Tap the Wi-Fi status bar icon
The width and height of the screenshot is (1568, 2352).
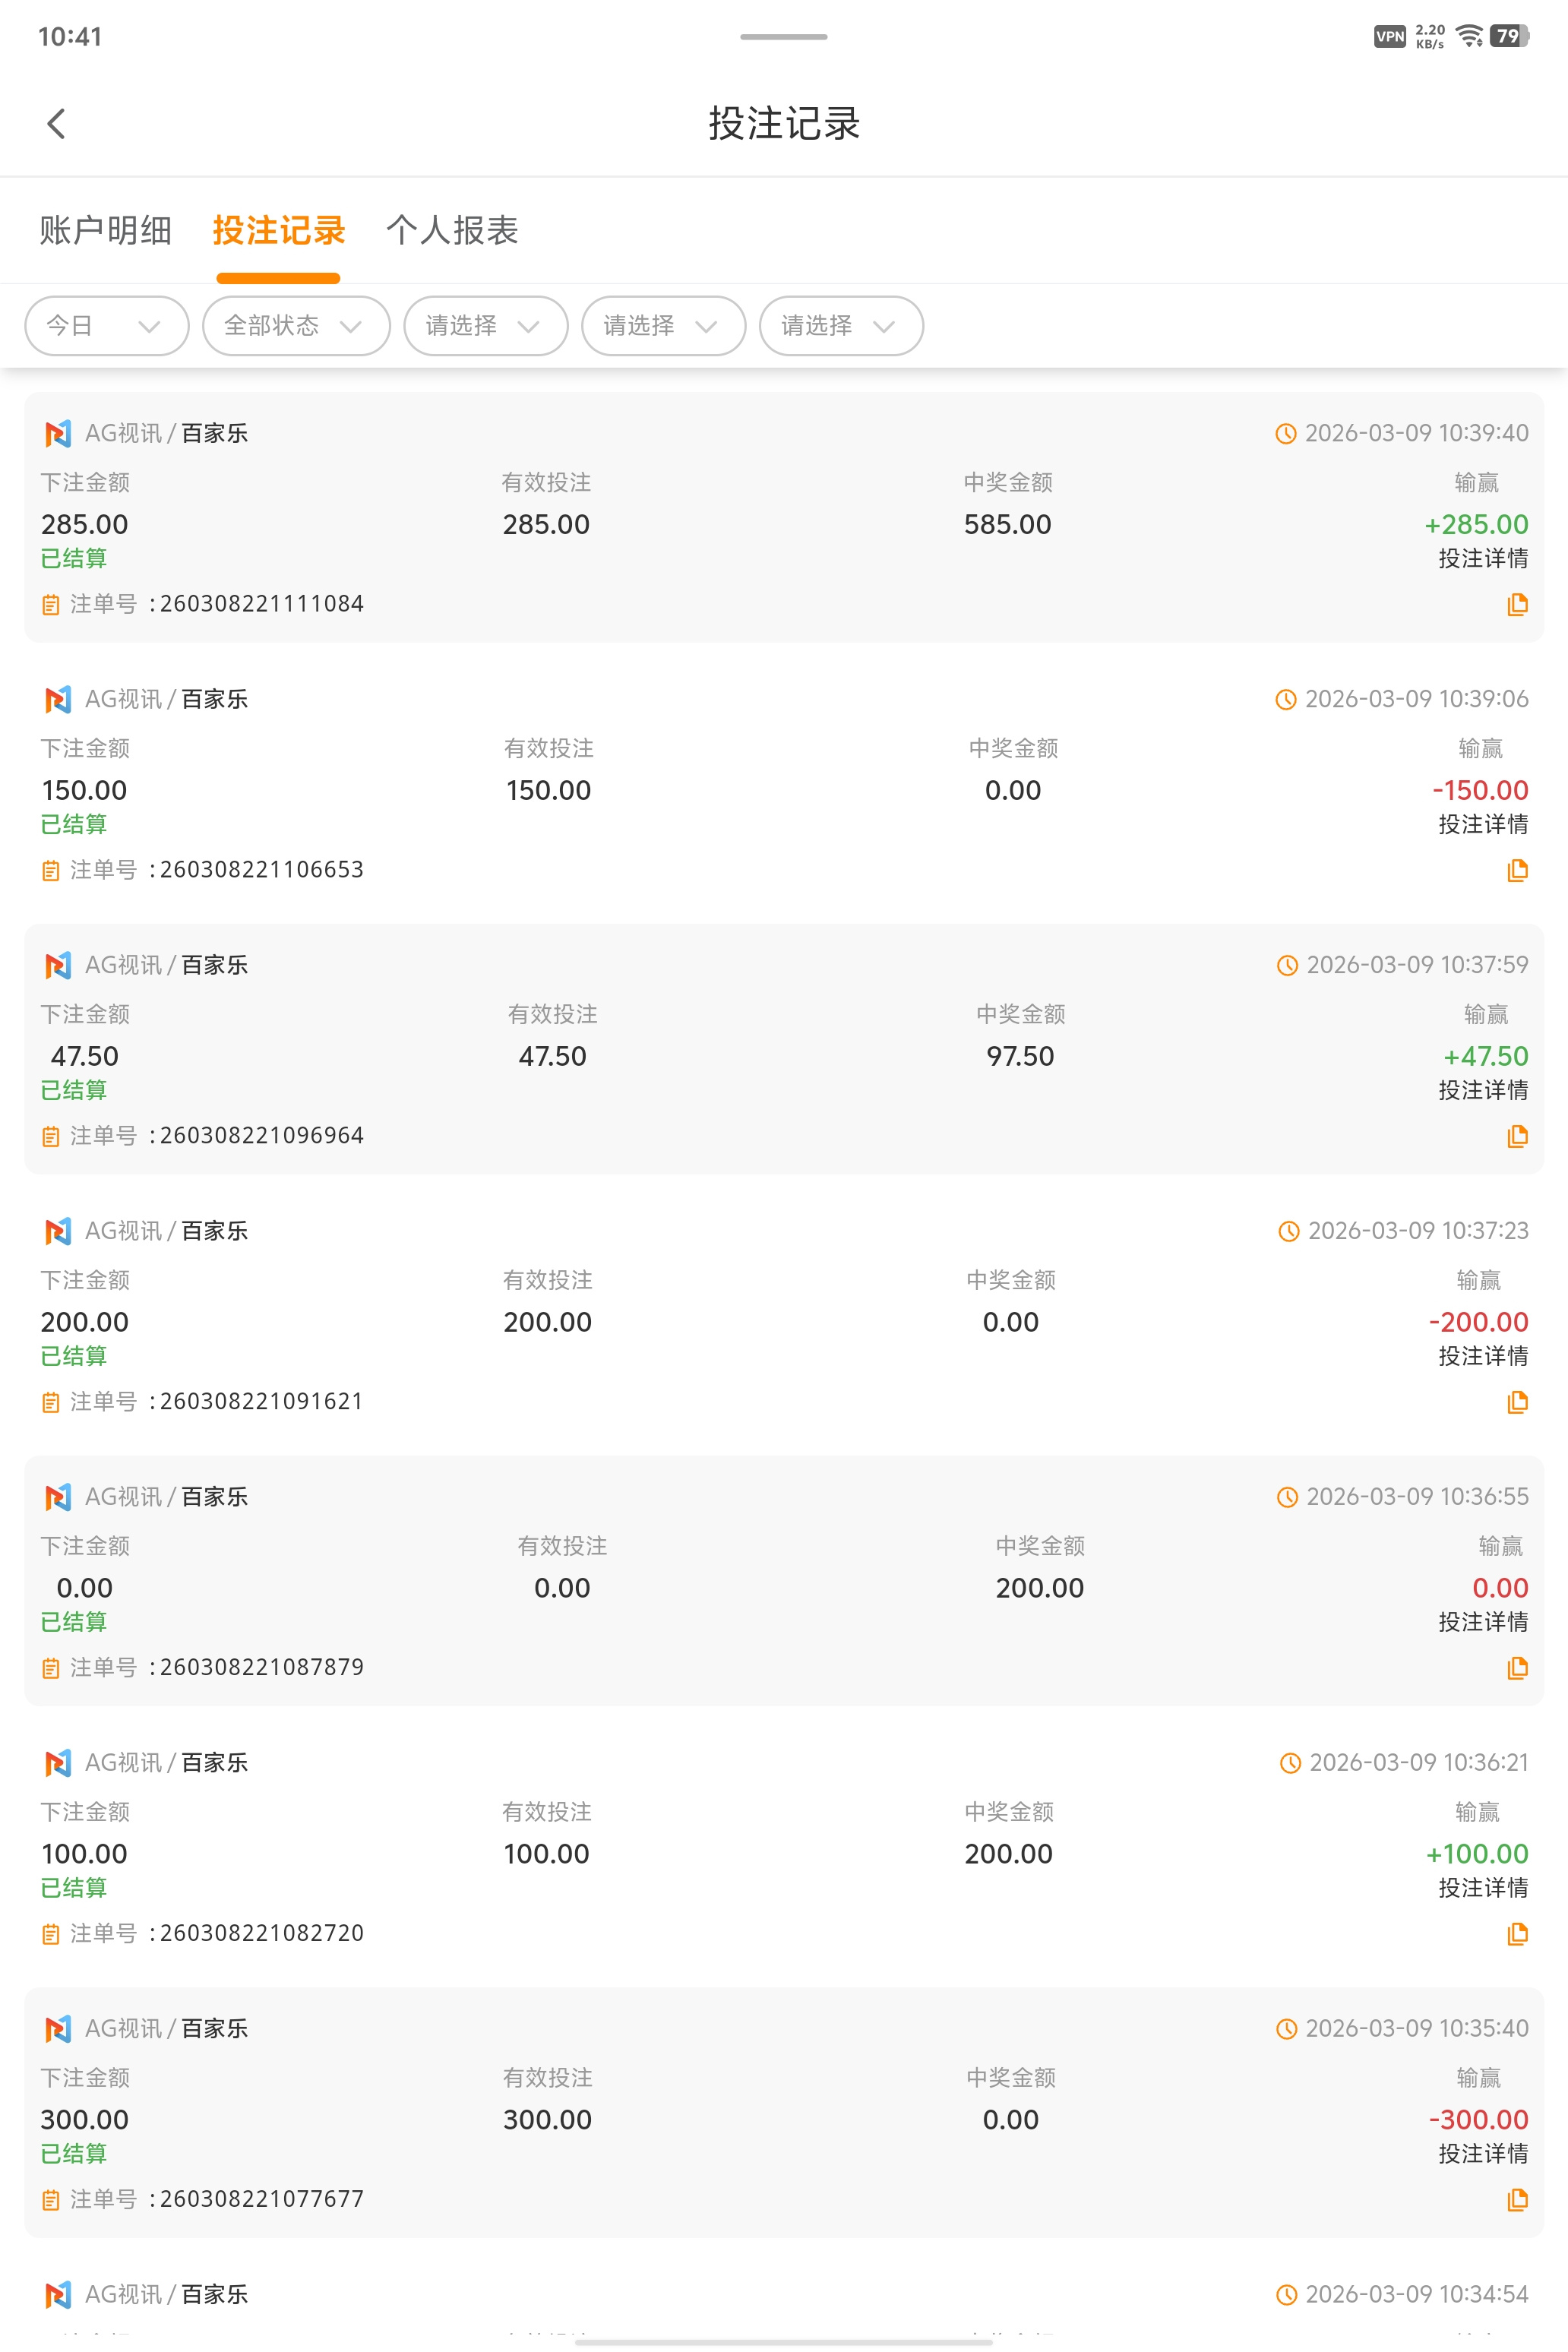pos(1469,37)
